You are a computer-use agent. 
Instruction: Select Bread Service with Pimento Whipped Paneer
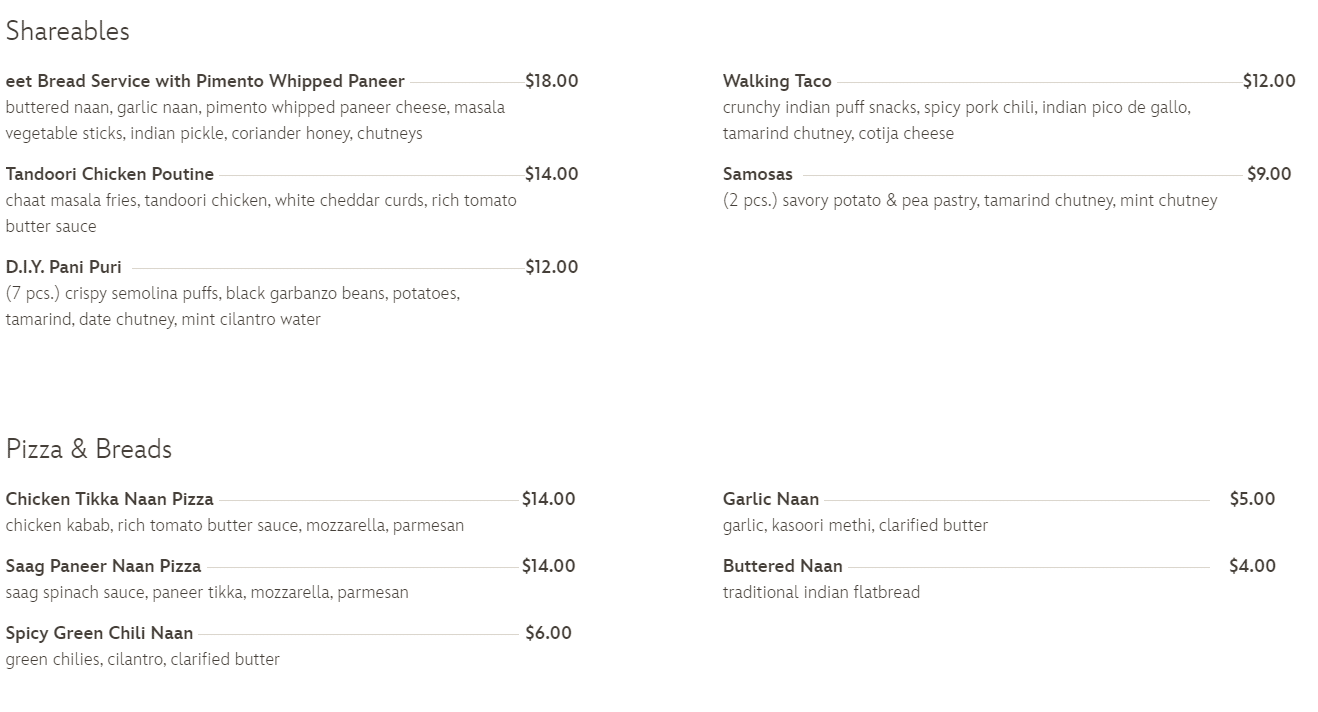click(x=205, y=81)
